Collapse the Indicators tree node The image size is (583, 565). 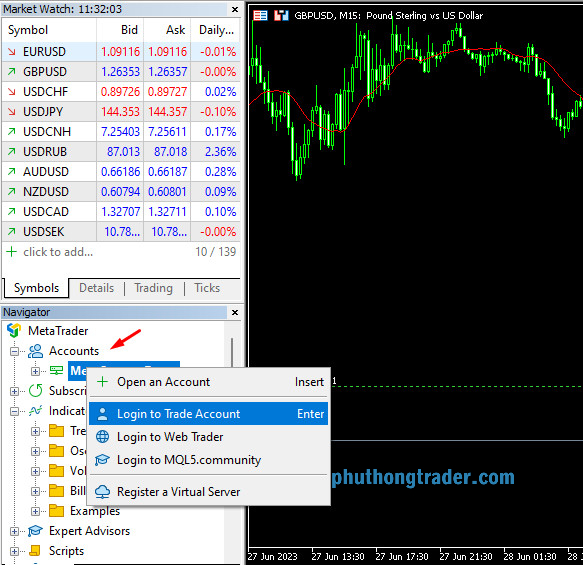click(x=14, y=411)
